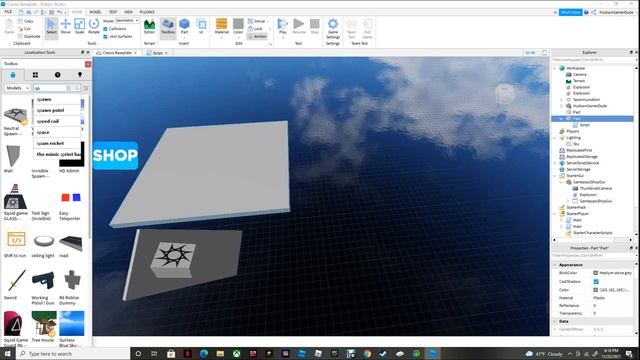Select the 'spawn point' search suggestion

(x=57, y=110)
